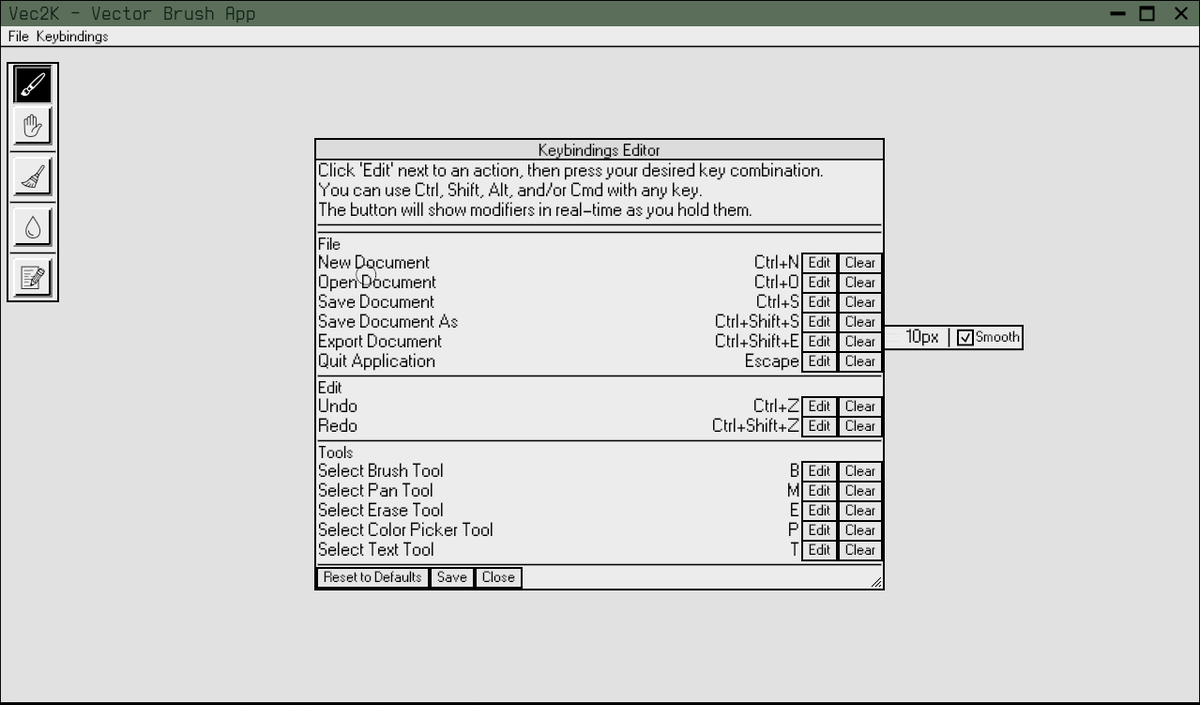Select the Pan tool

tap(33, 126)
